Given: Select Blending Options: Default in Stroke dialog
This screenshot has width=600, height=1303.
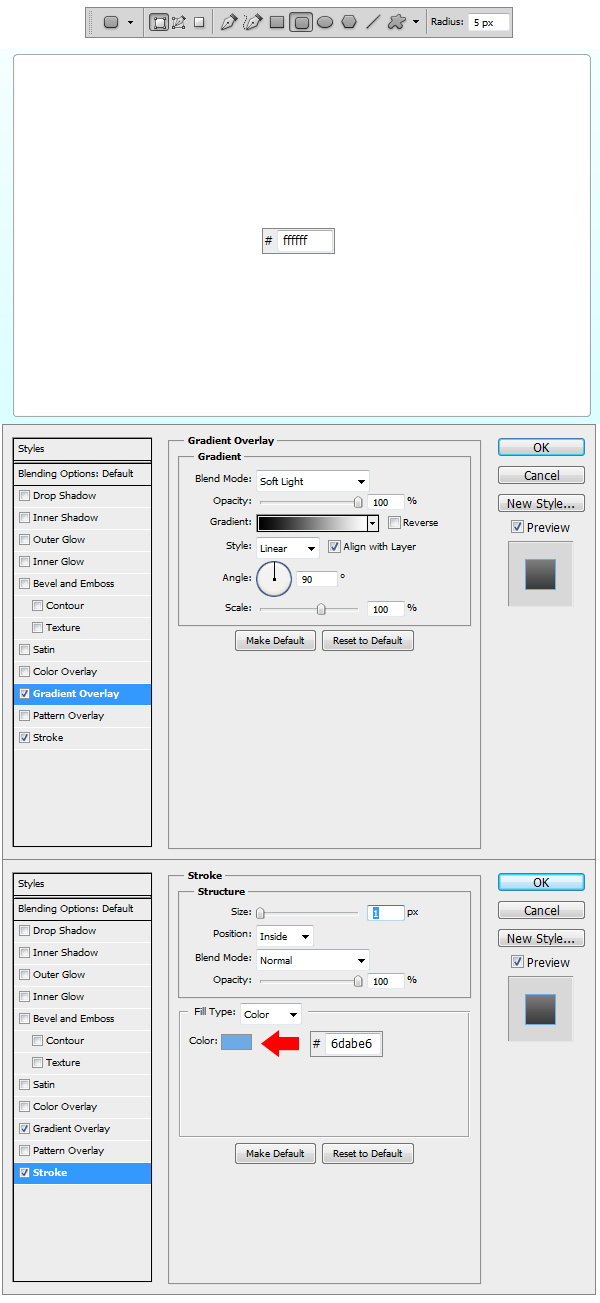Looking at the screenshot, I should [82, 909].
